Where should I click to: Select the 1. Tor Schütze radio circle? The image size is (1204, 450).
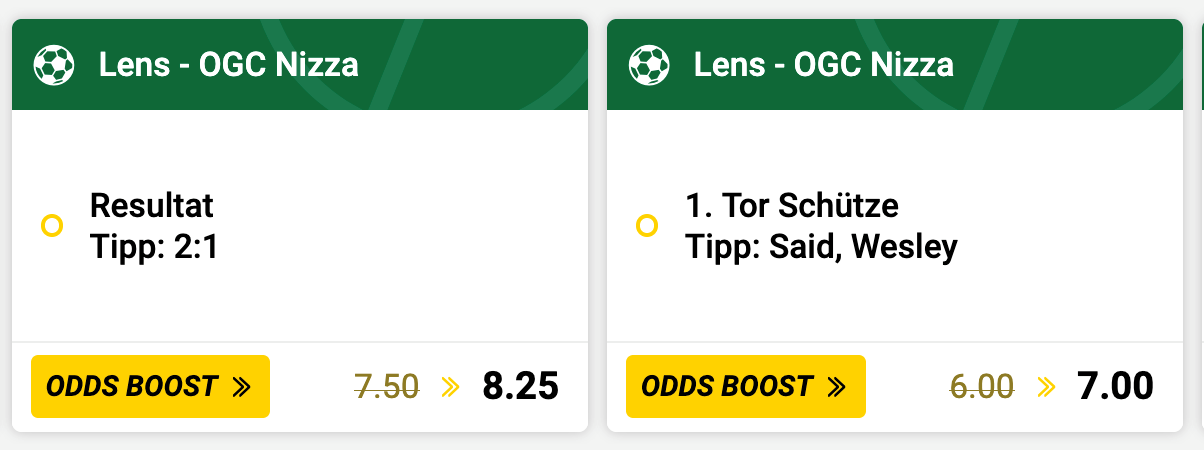[647, 226]
